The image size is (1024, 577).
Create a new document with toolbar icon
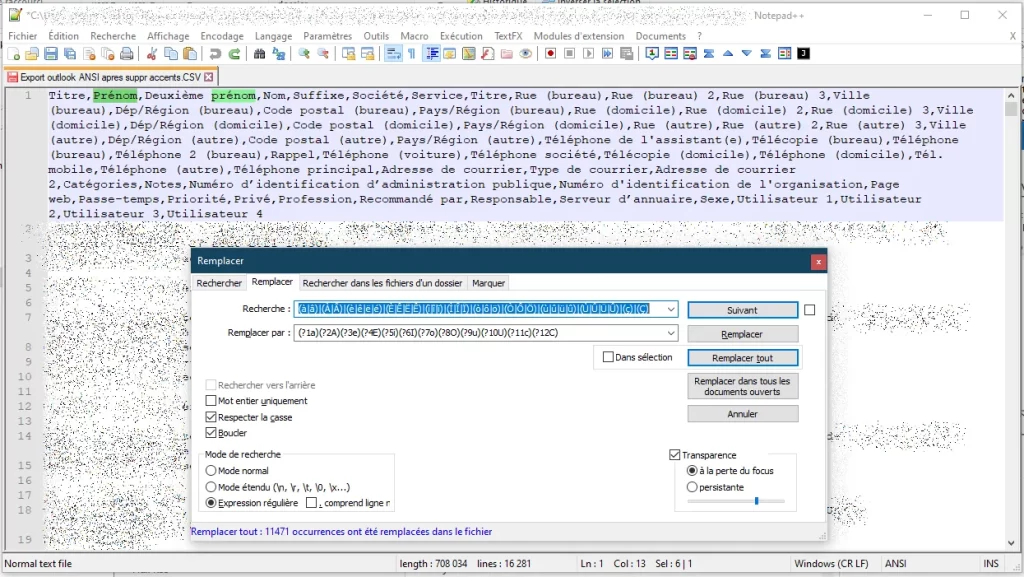point(13,54)
